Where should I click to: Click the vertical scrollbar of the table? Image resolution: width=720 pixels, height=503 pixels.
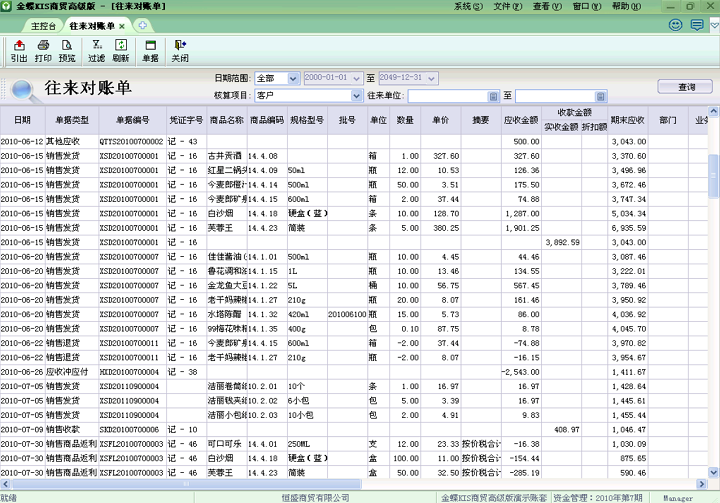(x=713, y=300)
